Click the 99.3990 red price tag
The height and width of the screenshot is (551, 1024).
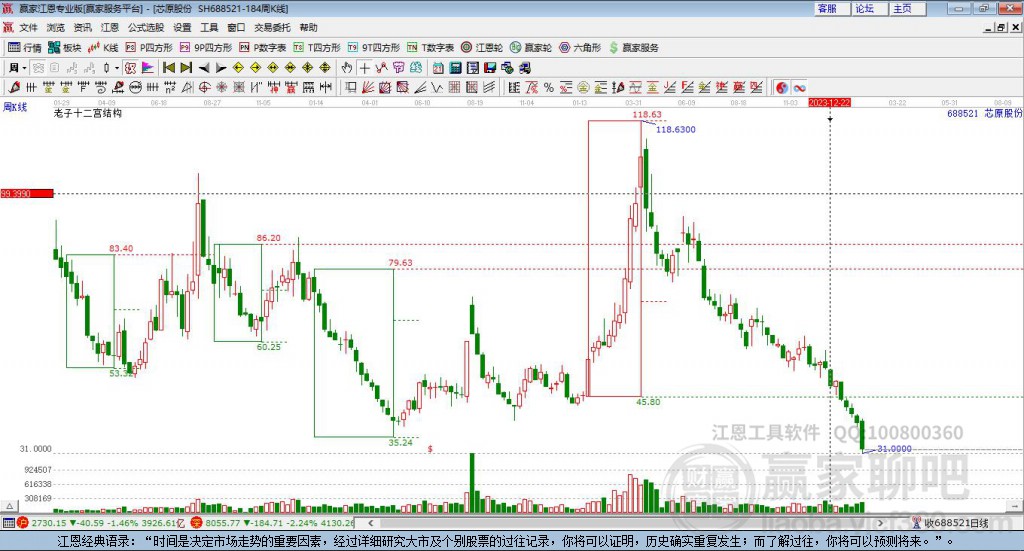click(x=27, y=193)
